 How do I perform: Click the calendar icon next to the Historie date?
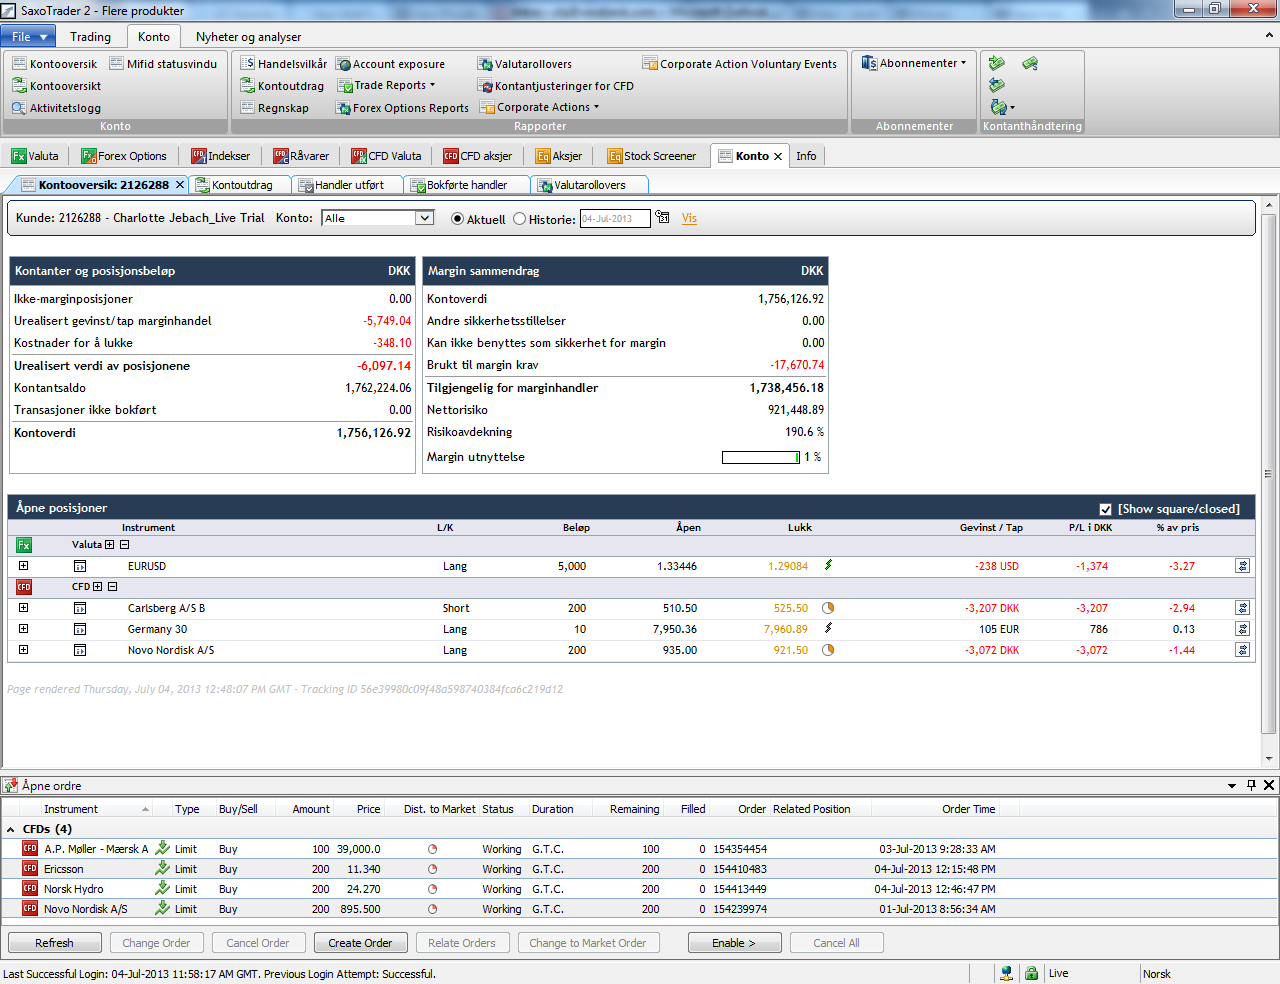662,217
